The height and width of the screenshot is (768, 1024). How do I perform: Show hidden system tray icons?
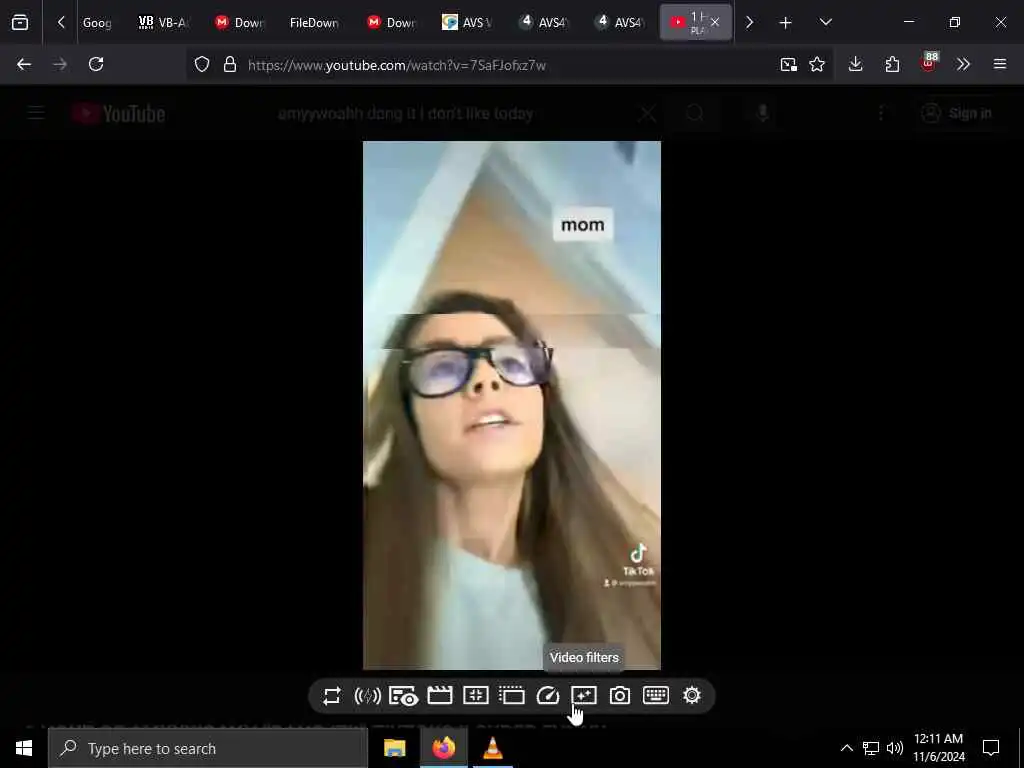[846, 748]
